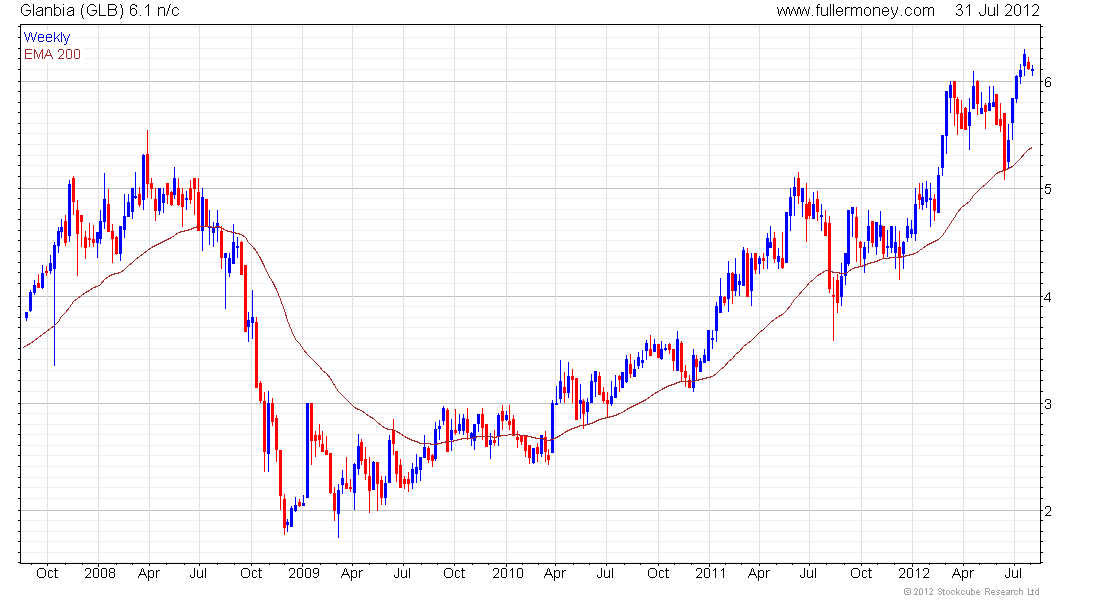Click the 'Apr' label following 2010
1100x600 pixels.
coord(555,573)
